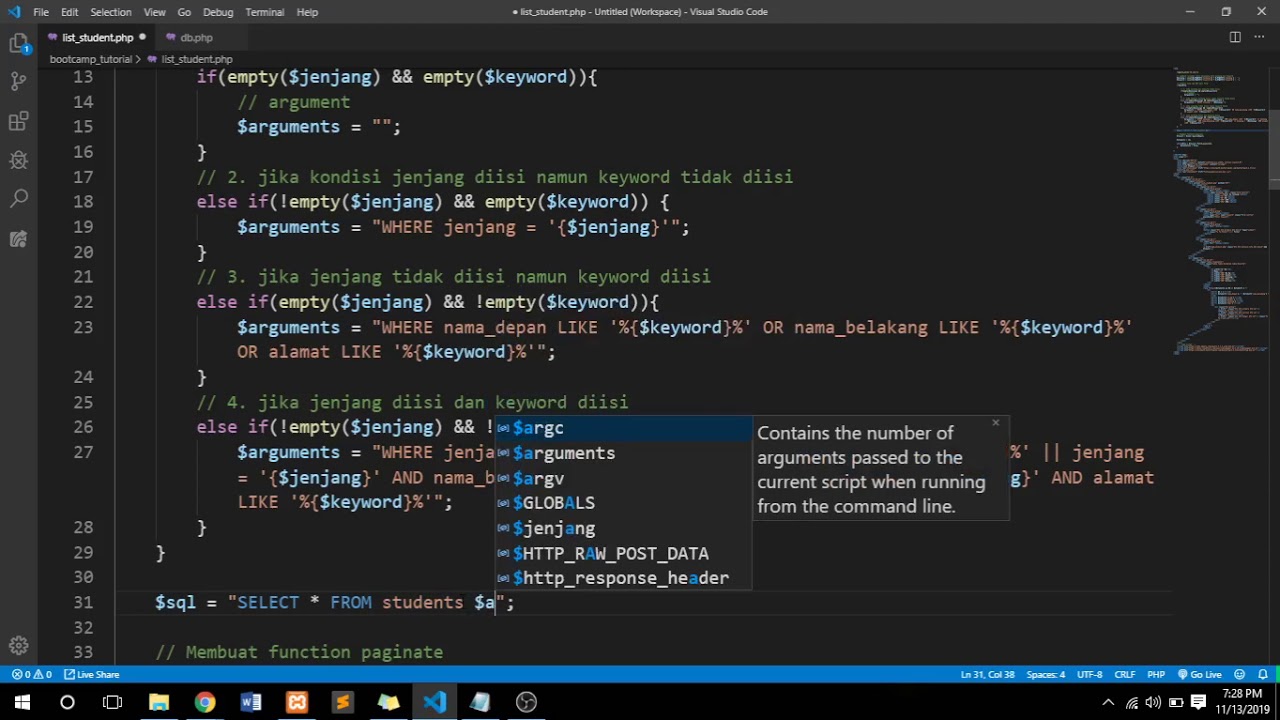1280x720 pixels.
Task: Open the File menu
Action: point(41,12)
